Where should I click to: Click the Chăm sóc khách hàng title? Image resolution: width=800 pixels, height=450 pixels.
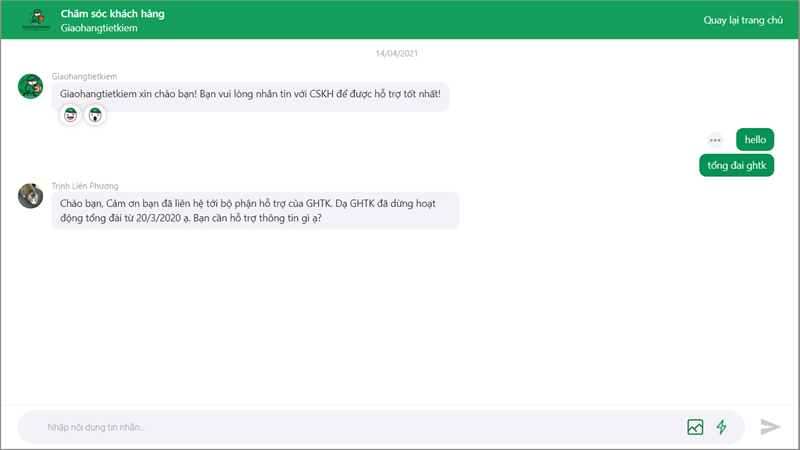coord(112,13)
